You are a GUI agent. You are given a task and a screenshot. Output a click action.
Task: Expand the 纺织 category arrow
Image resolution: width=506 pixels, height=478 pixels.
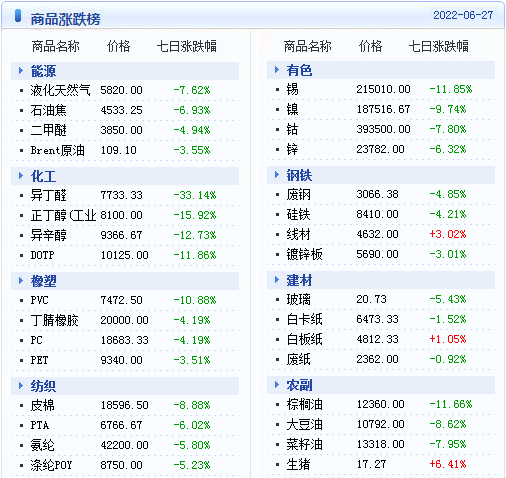point(21,386)
